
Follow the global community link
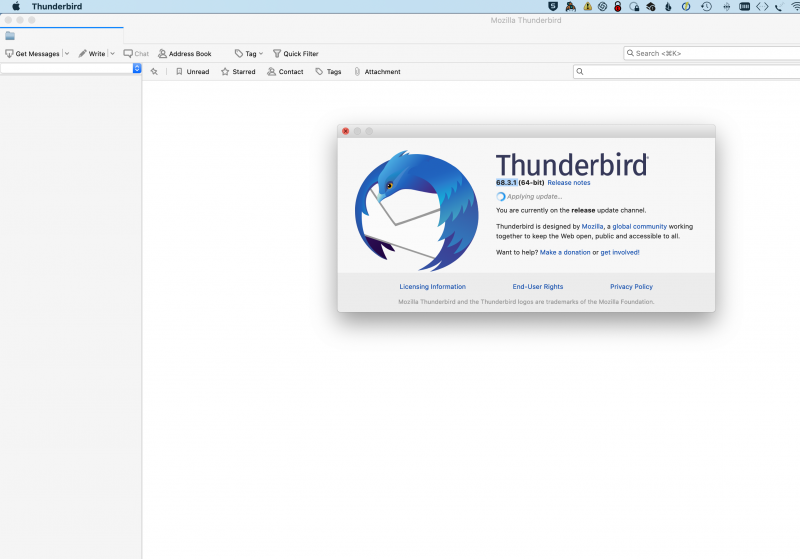639,226
